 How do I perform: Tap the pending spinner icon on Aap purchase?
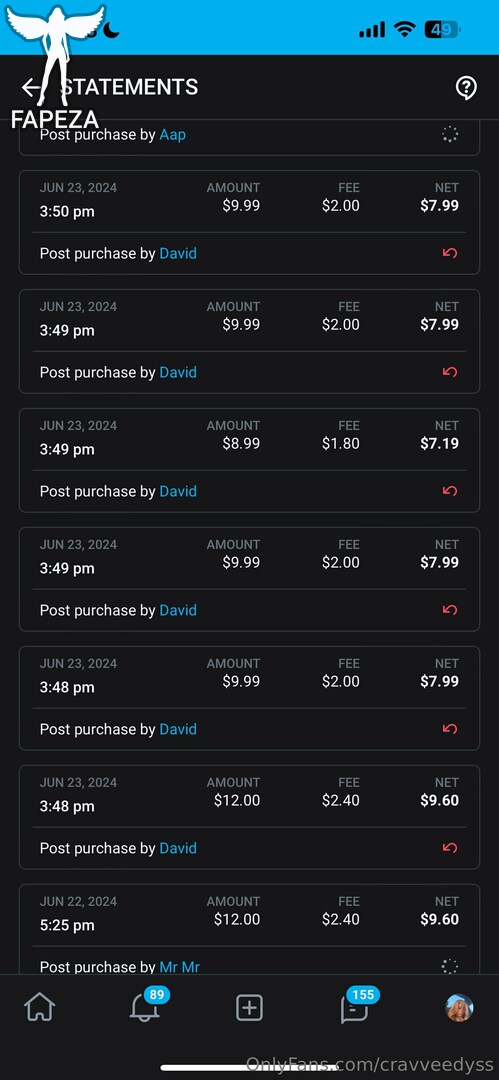click(x=449, y=134)
